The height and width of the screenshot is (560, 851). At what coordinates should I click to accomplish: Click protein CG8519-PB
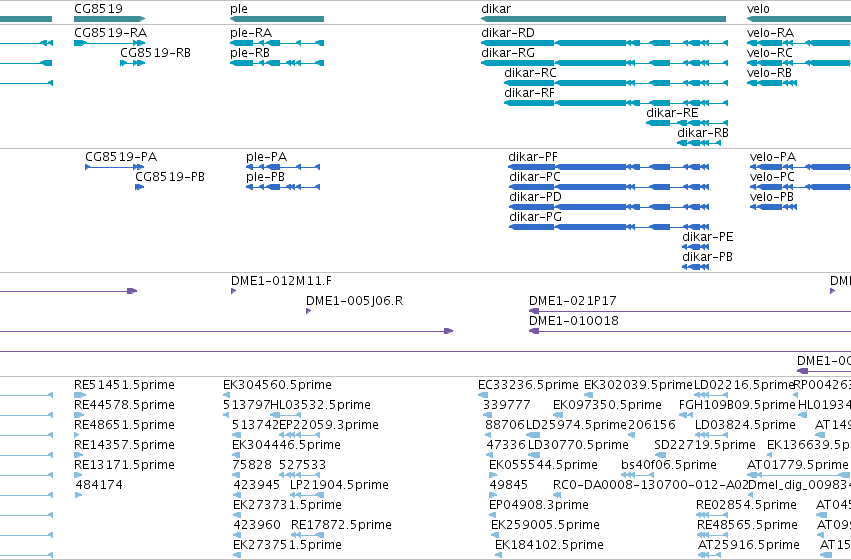point(139,187)
